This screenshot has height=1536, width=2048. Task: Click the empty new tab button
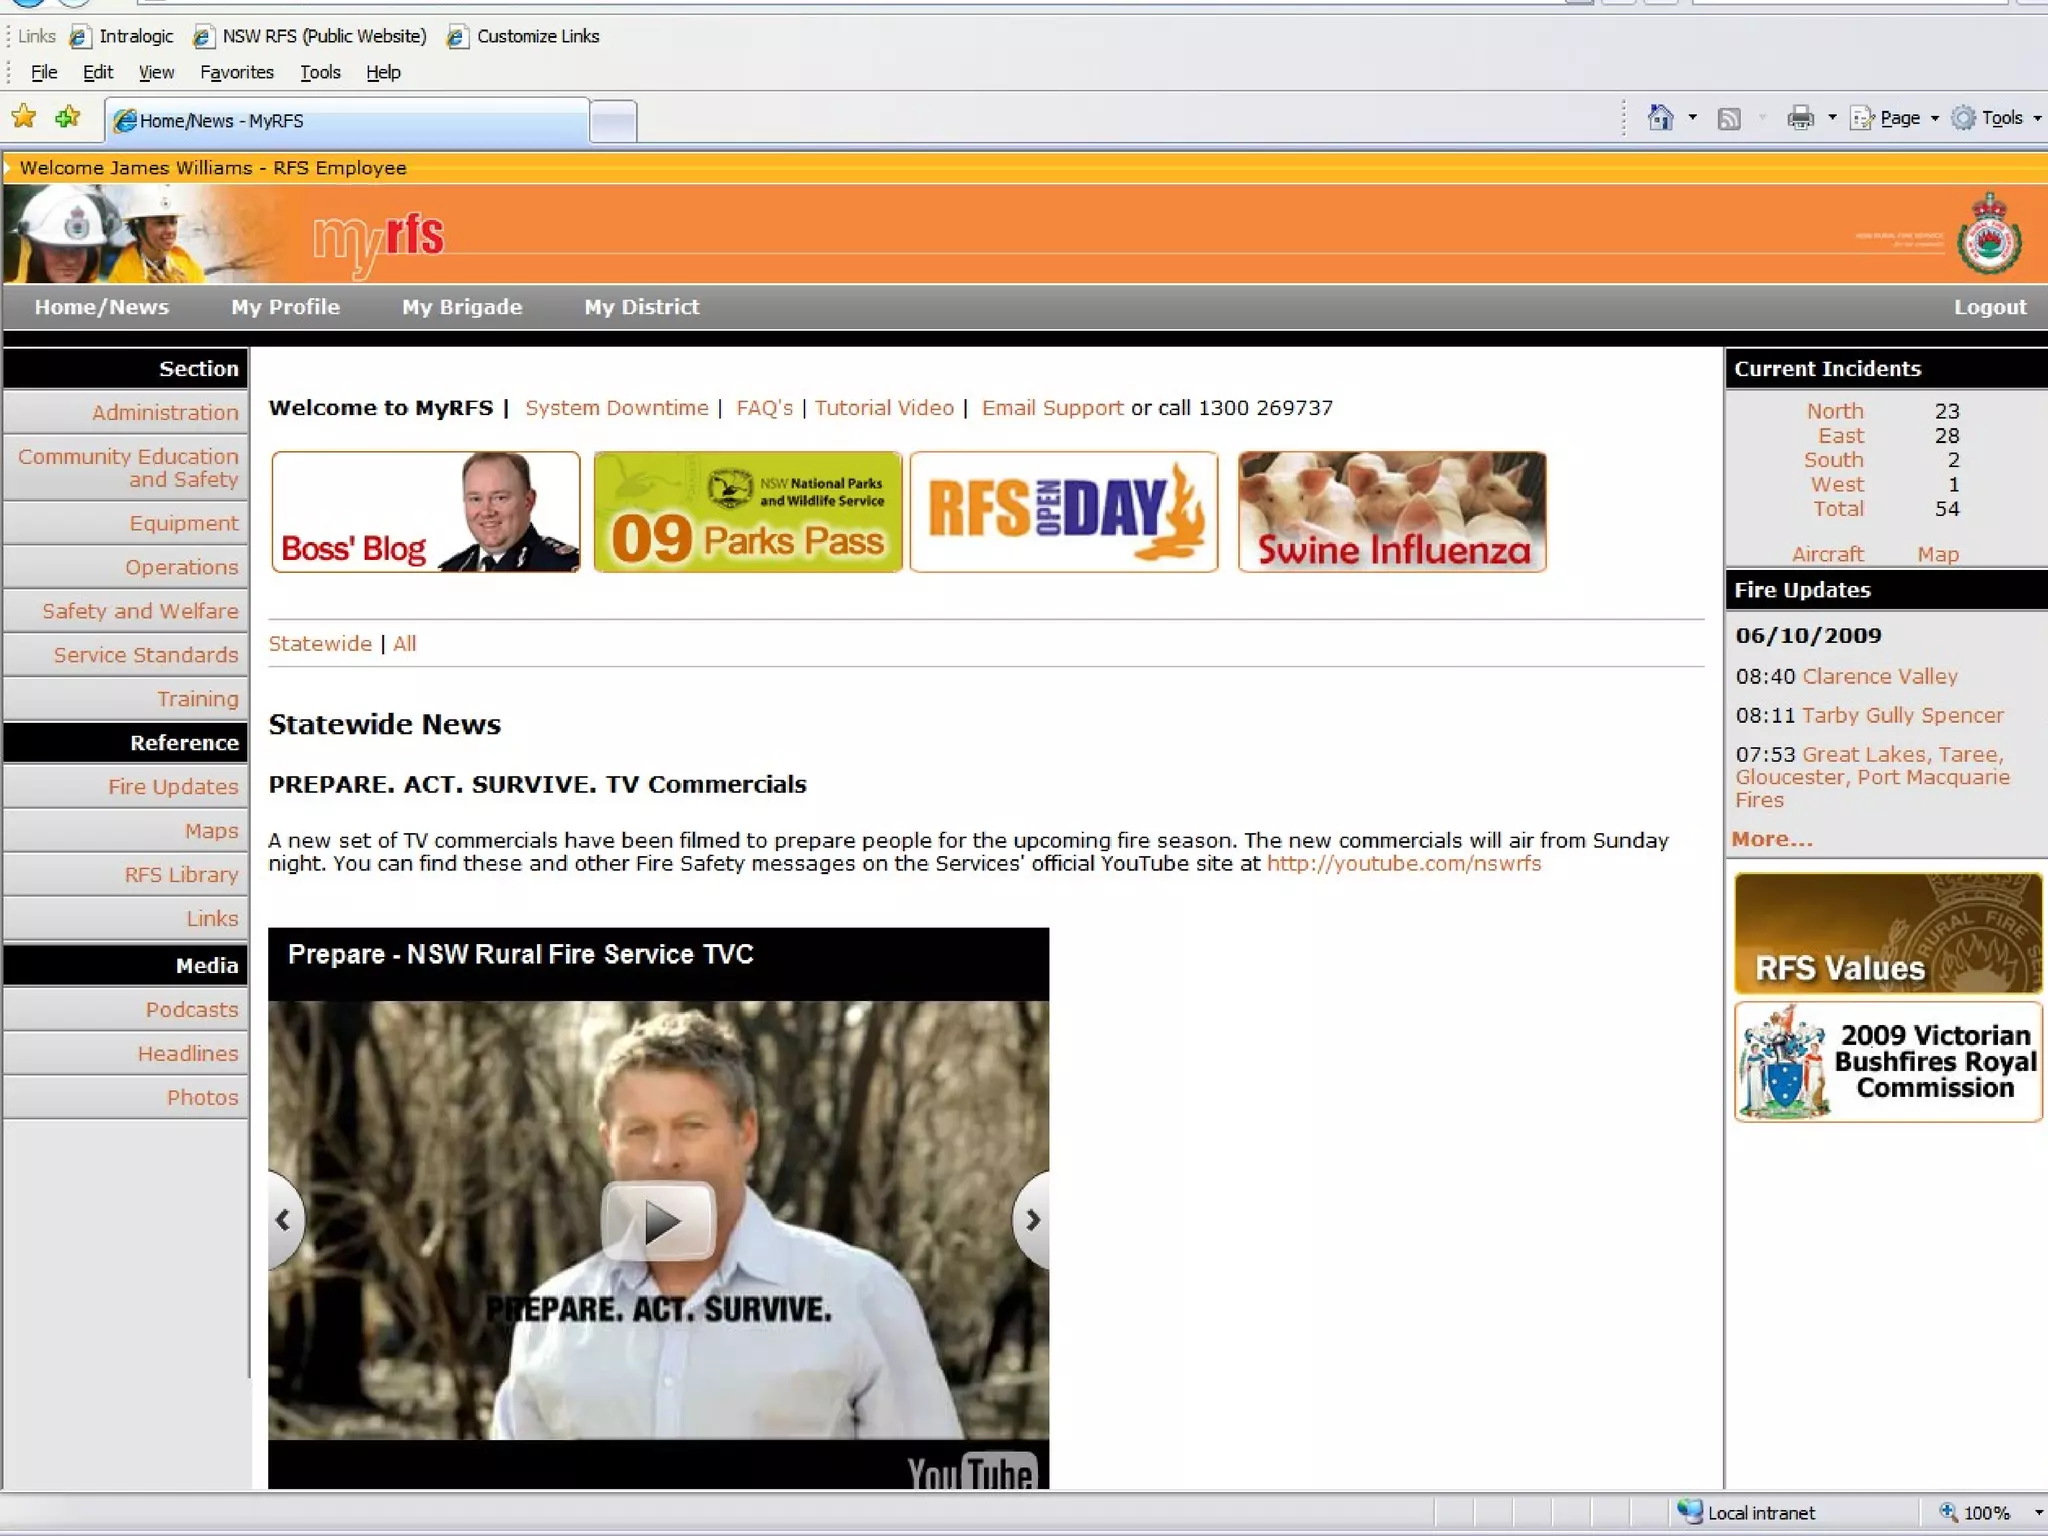[x=613, y=121]
